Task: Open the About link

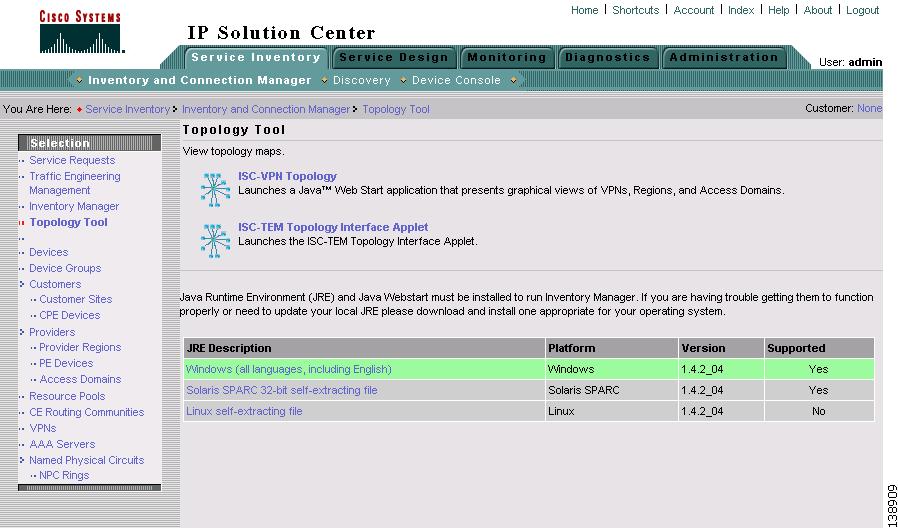Action: [x=817, y=10]
